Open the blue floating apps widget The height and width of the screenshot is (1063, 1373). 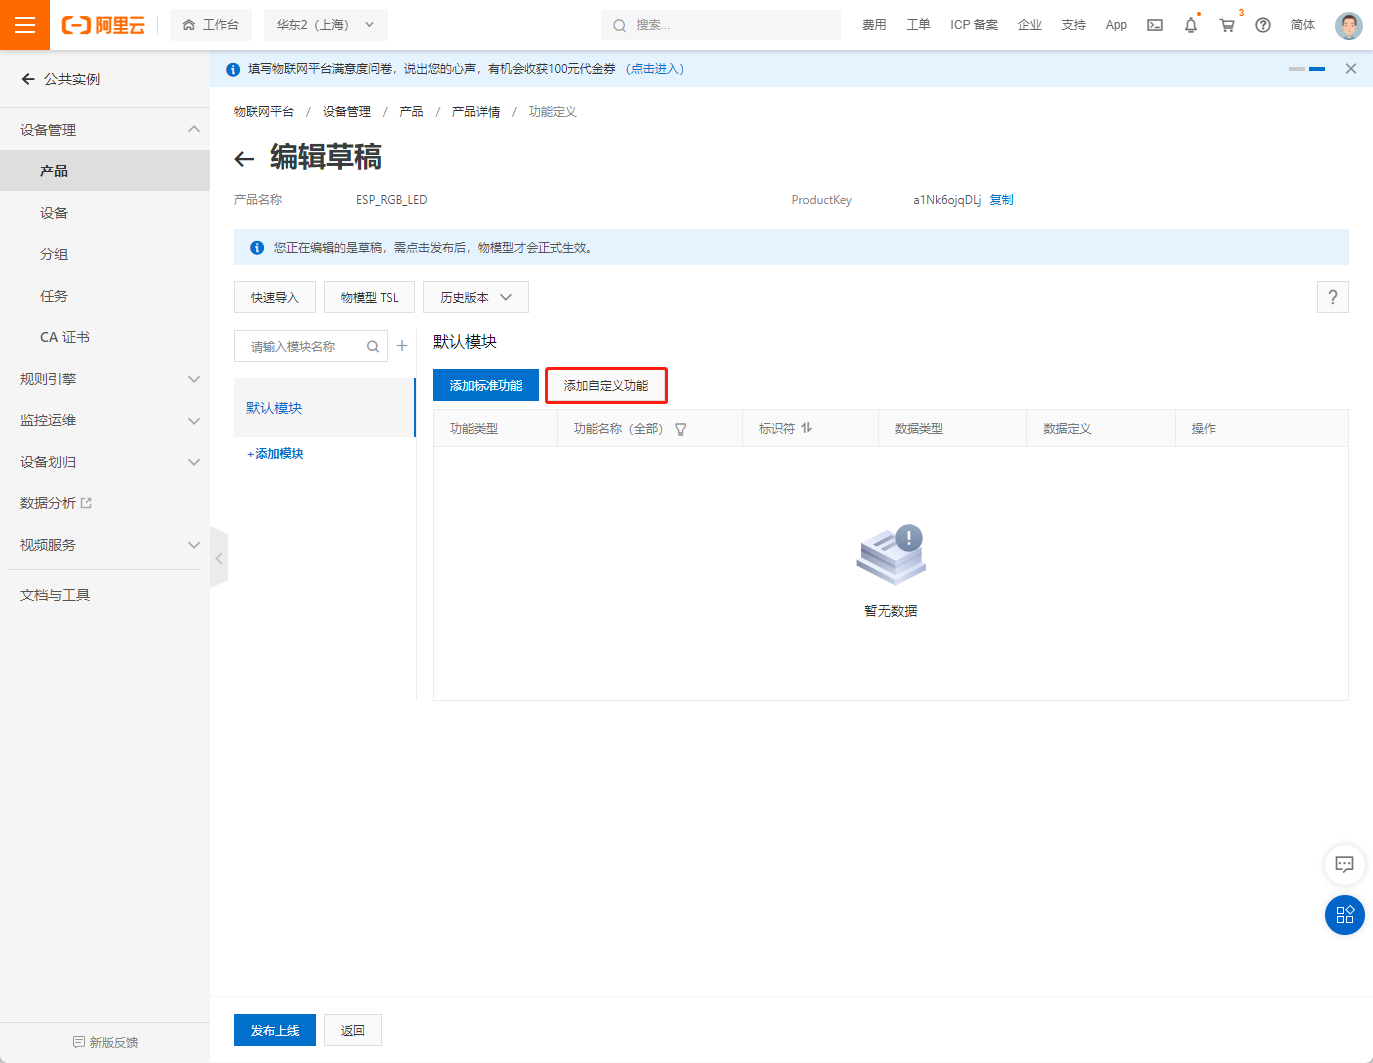coord(1345,915)
